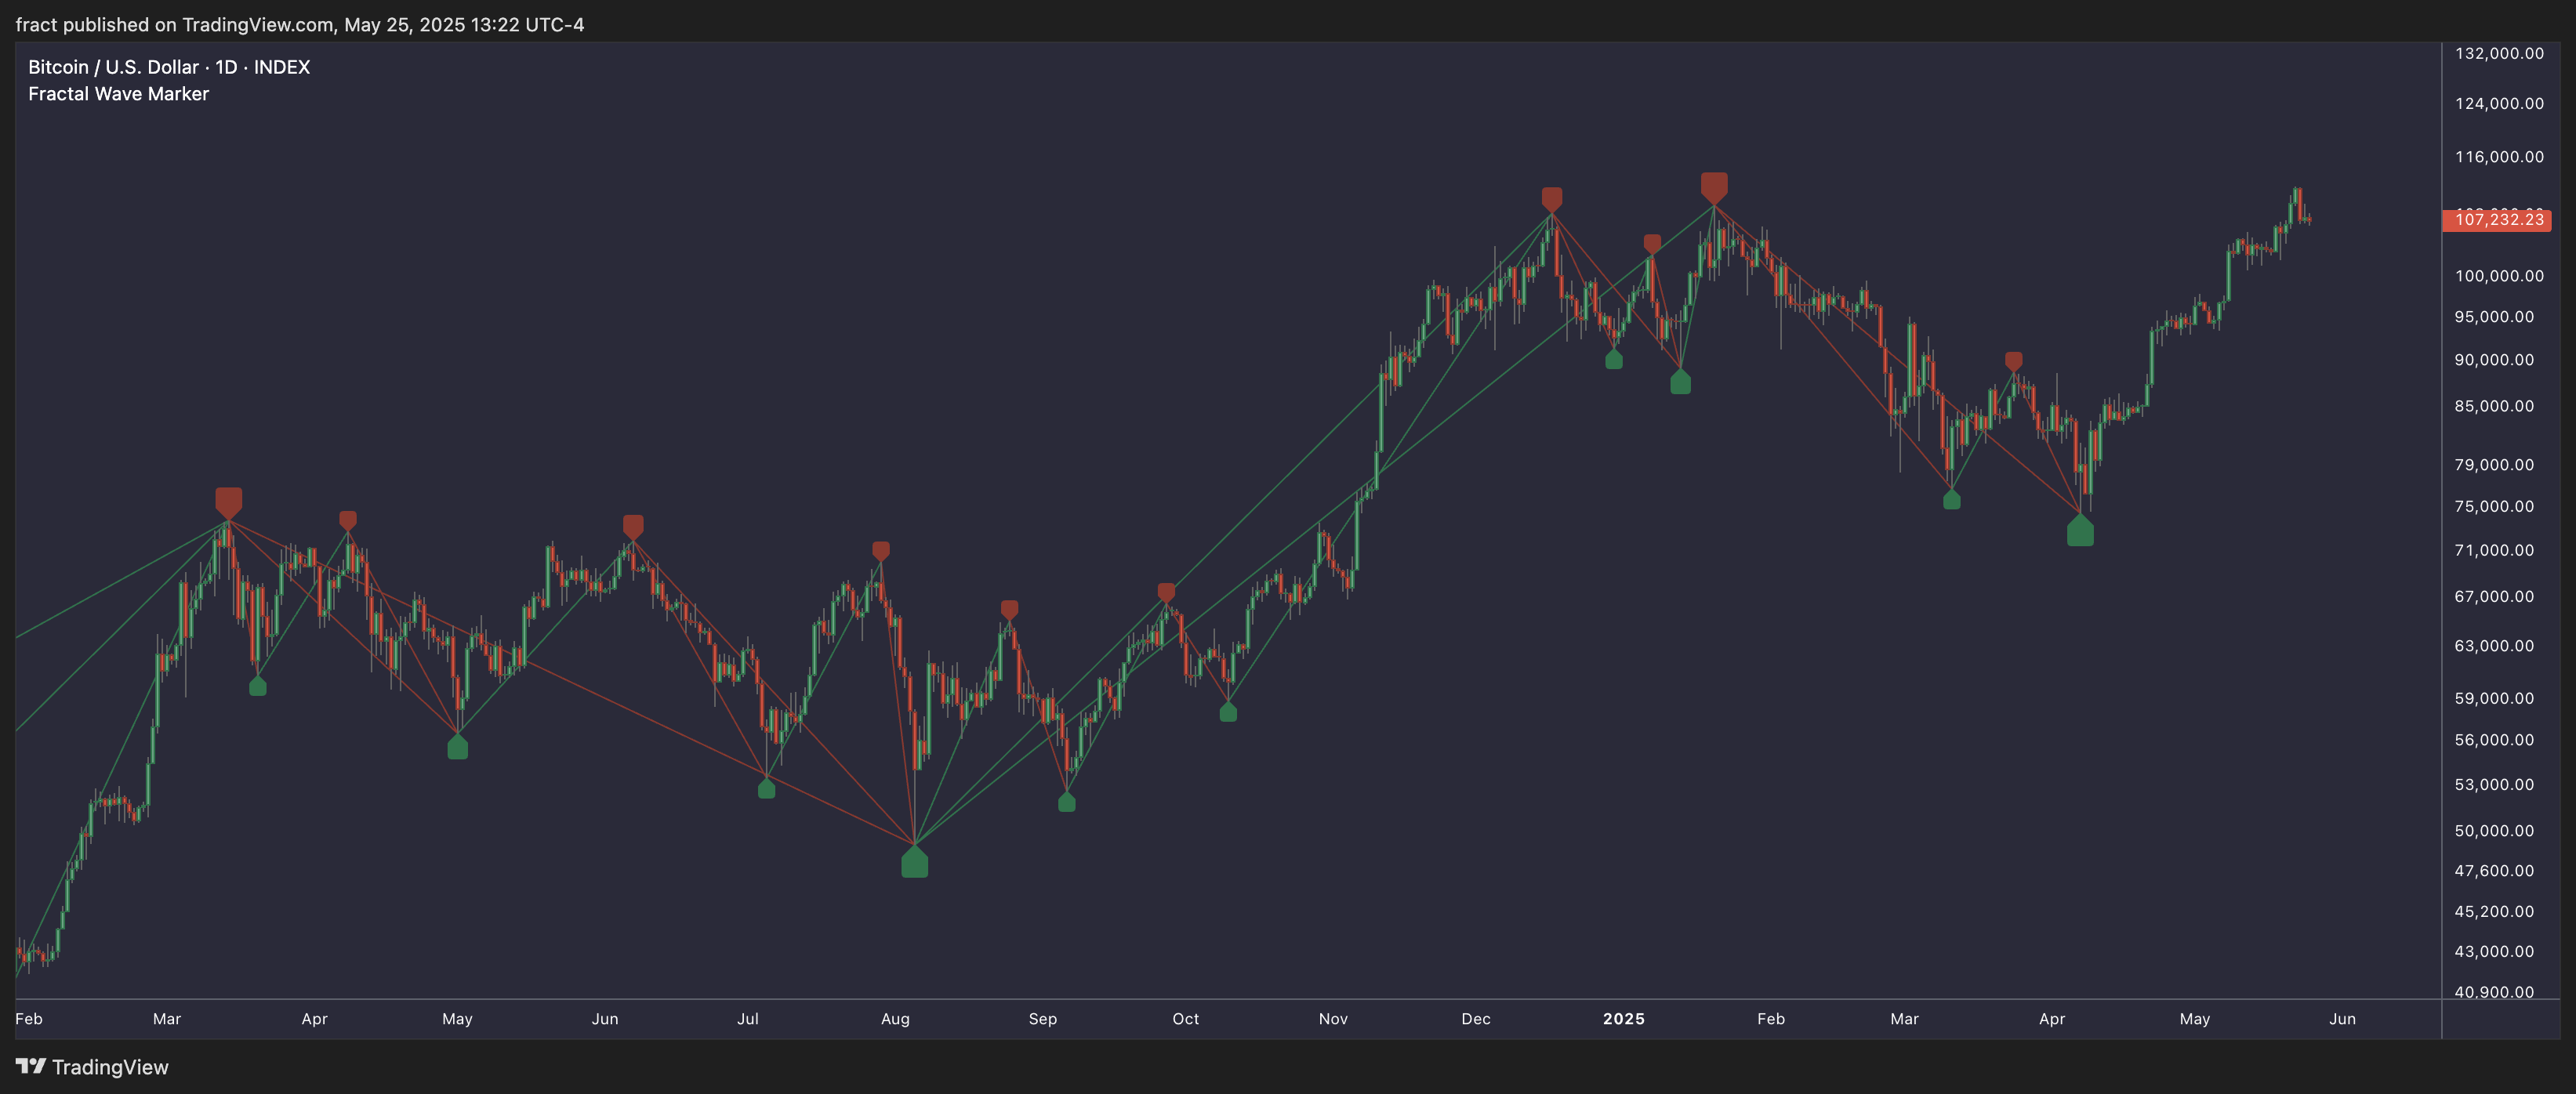Screen dimensions: 2576x1094
Task: Click the red high marker at the December 2024 peak
Action: pyautogui.click(x=1551, y=199)
